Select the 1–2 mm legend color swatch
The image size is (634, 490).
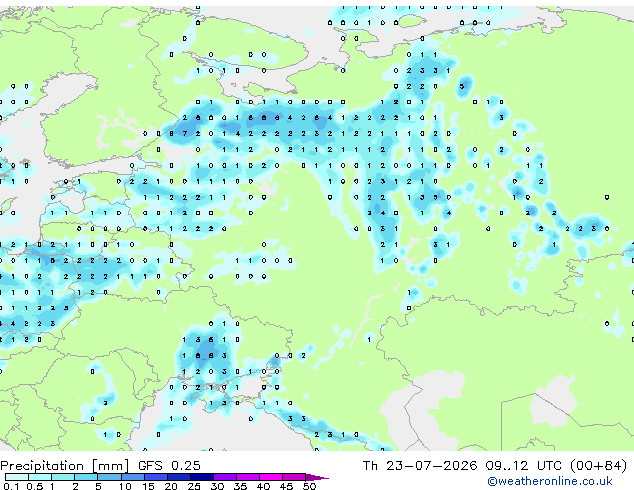pyautogui.click(x=63, y=477)
